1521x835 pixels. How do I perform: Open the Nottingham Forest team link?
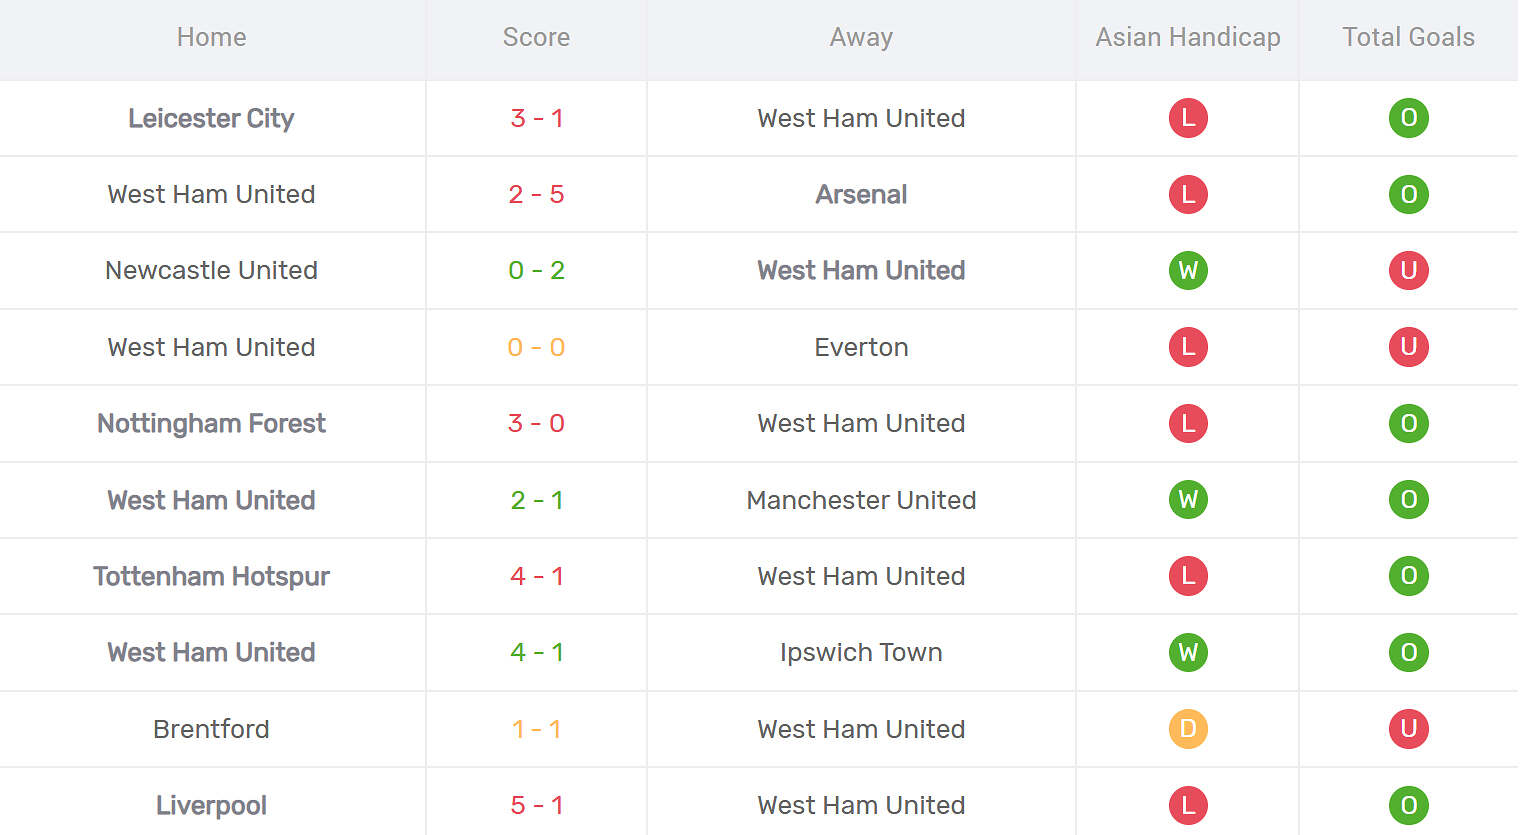(x=211, y=423)
